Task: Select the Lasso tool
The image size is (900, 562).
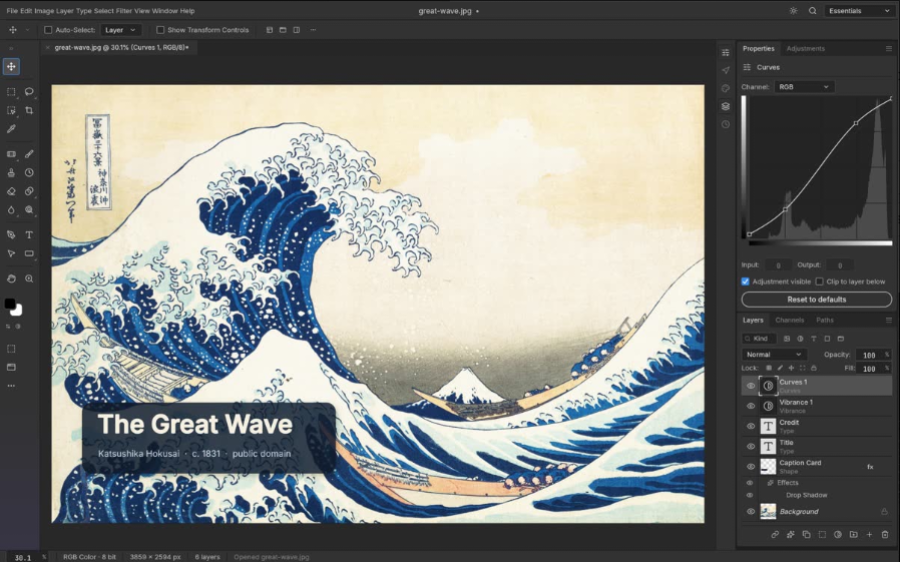Action: [x=29, y=92]
